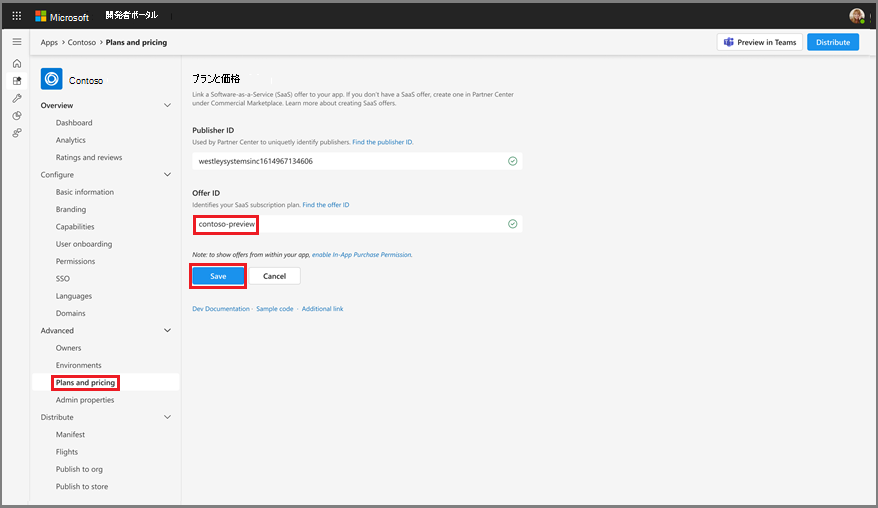Open Manifest page

[70, 435]
